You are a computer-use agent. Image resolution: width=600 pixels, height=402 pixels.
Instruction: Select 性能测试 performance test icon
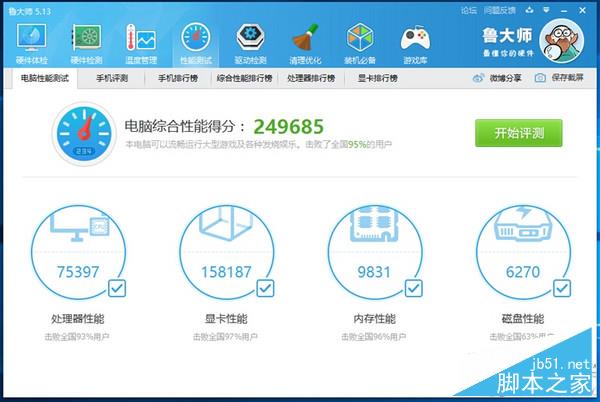(x=196, y=37)
